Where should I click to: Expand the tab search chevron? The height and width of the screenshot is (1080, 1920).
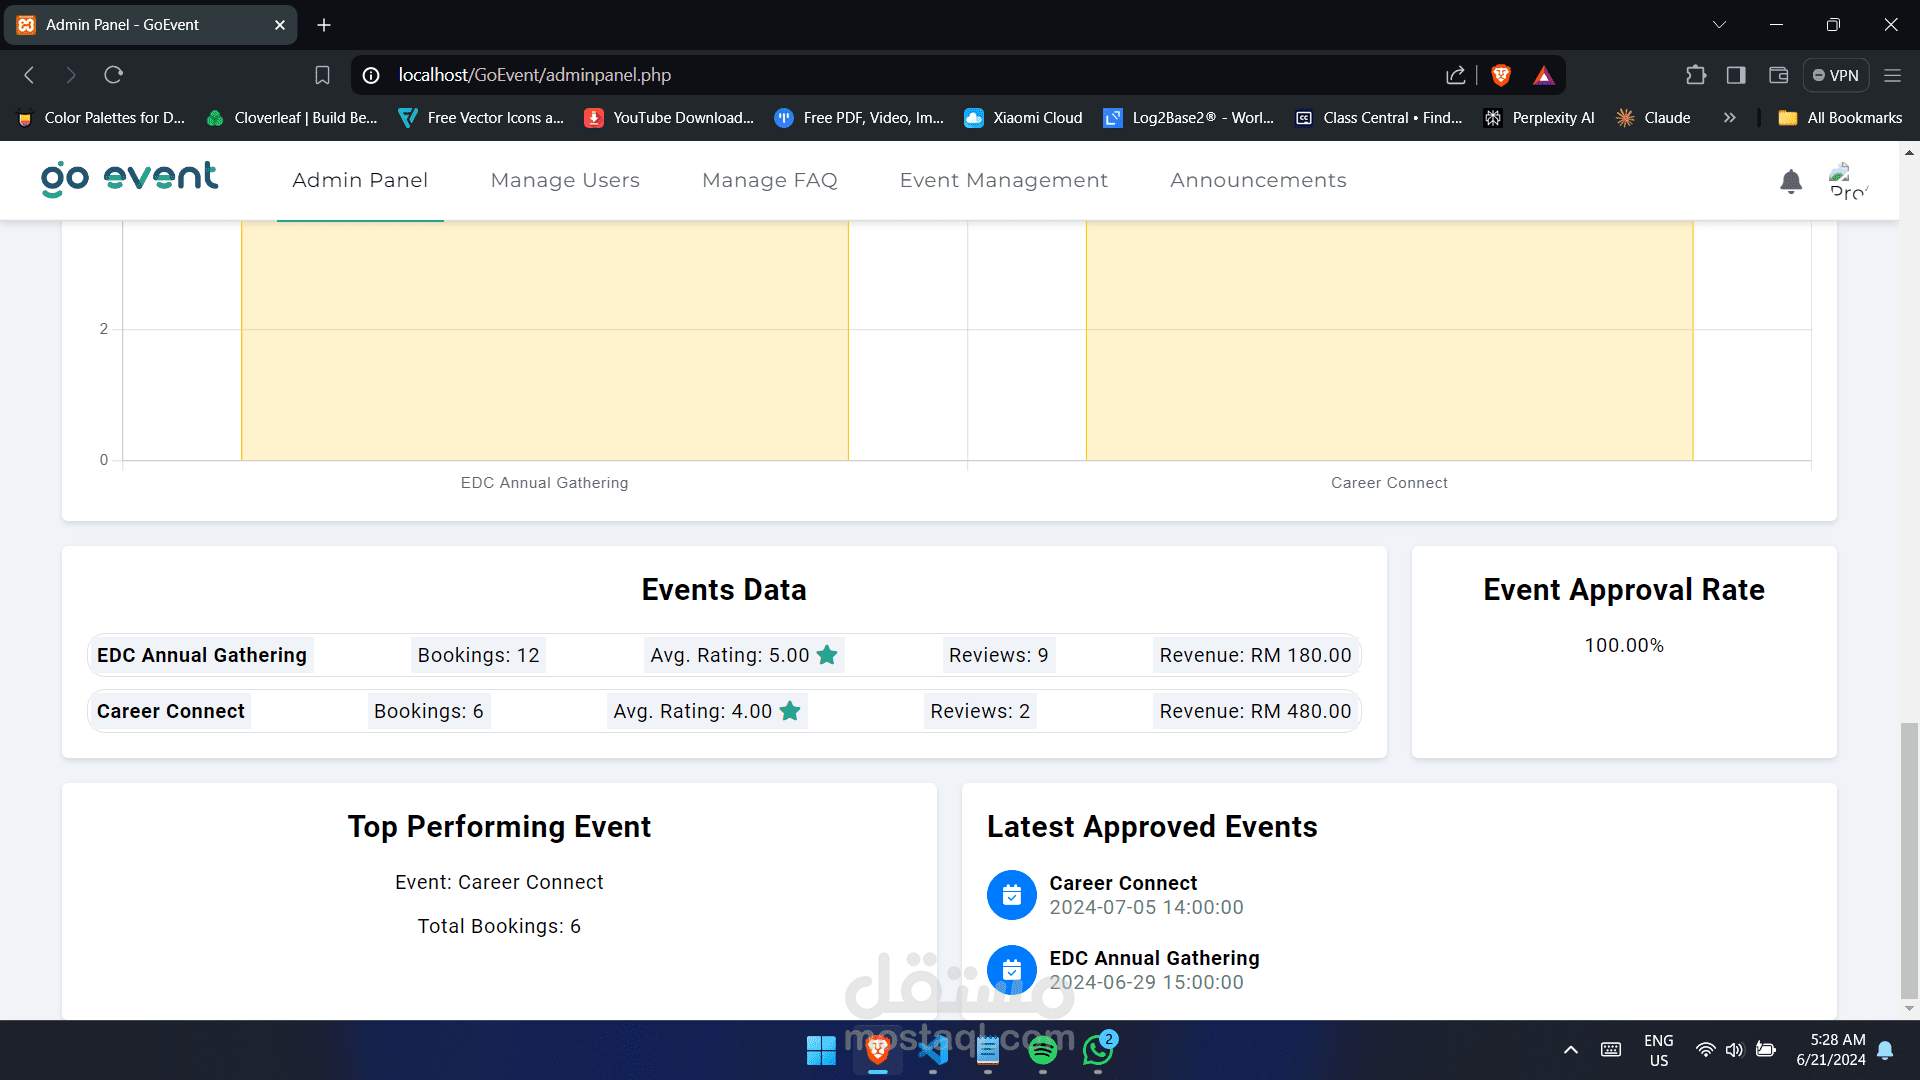tap(1719, 25)
